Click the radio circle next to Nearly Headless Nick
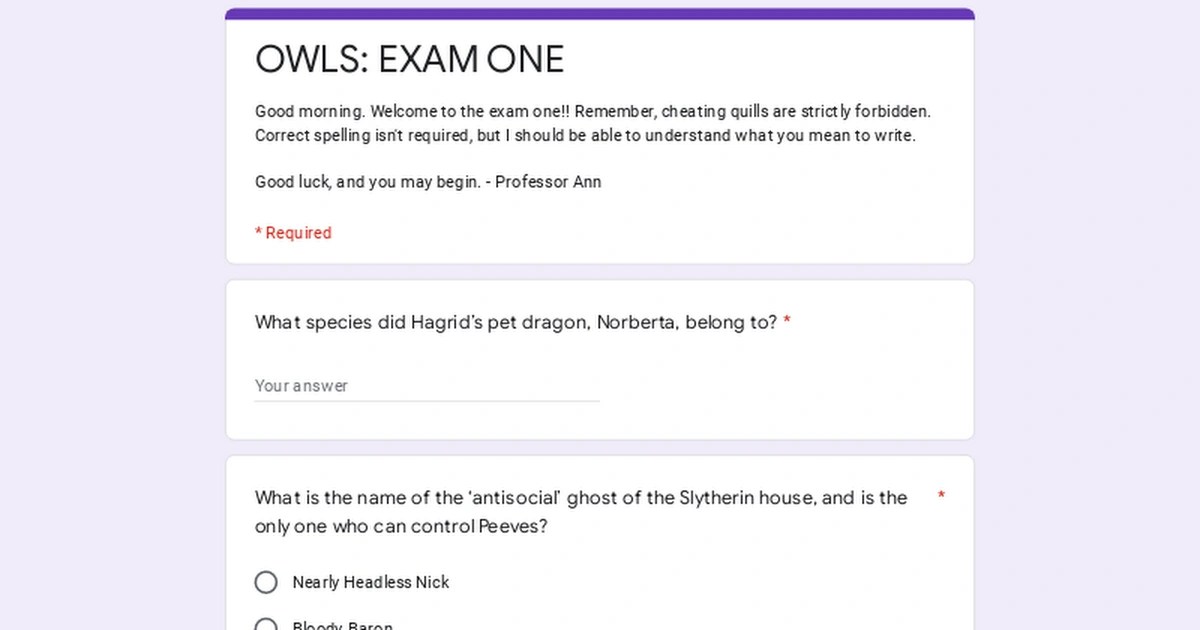Image resolution: width=1200 pixels, height=630 pixels. pos(266,582)
